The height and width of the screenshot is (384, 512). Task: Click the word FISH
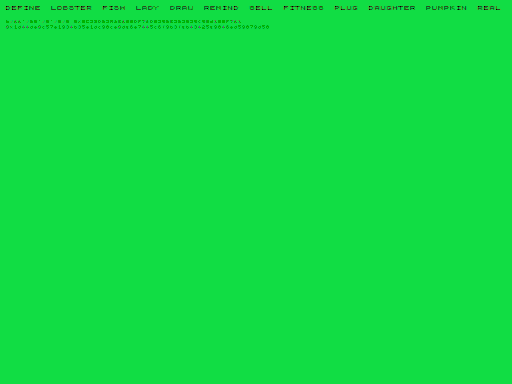tap(114, 8)
